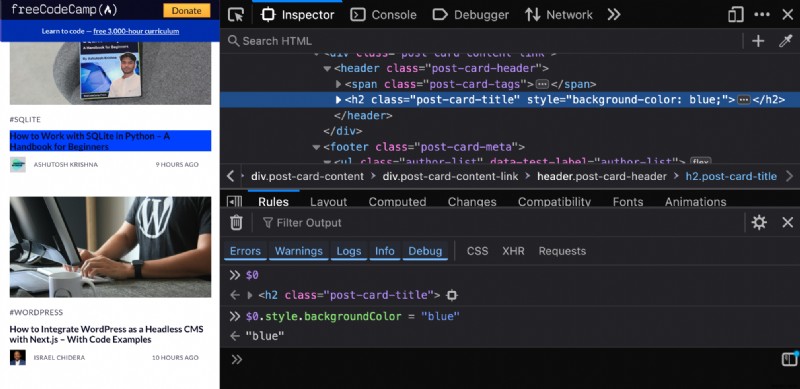This screenshot has width=800, height=389.
Task: Open the SQLite in Python handbook article
Action: [x=90, y=141]
